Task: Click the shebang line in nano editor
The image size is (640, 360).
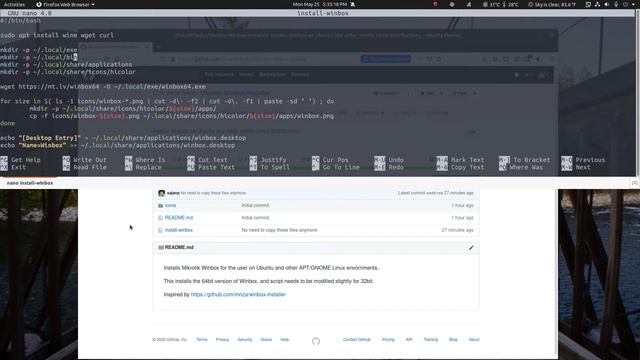Action: 20,20
